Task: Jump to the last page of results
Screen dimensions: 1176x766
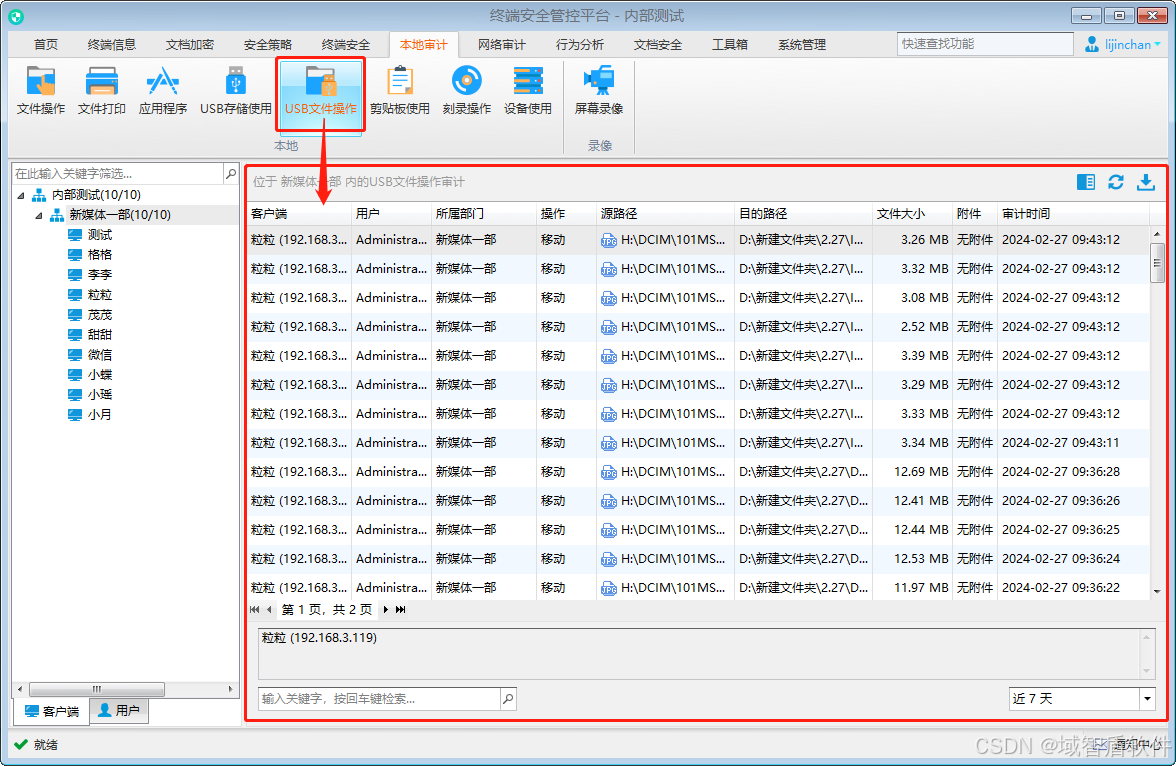Action: tap(400, 609)
